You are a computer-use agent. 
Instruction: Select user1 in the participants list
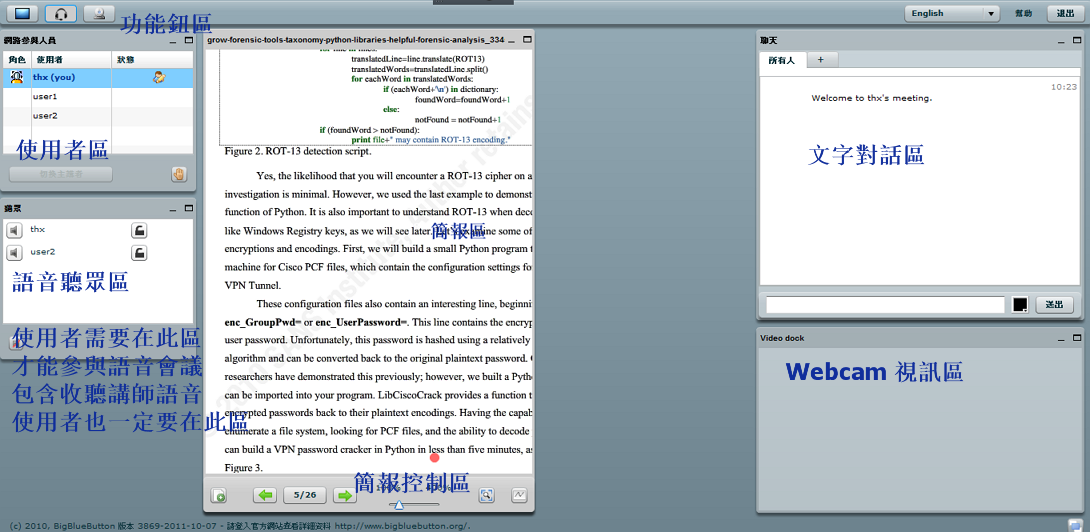[97, 97]
